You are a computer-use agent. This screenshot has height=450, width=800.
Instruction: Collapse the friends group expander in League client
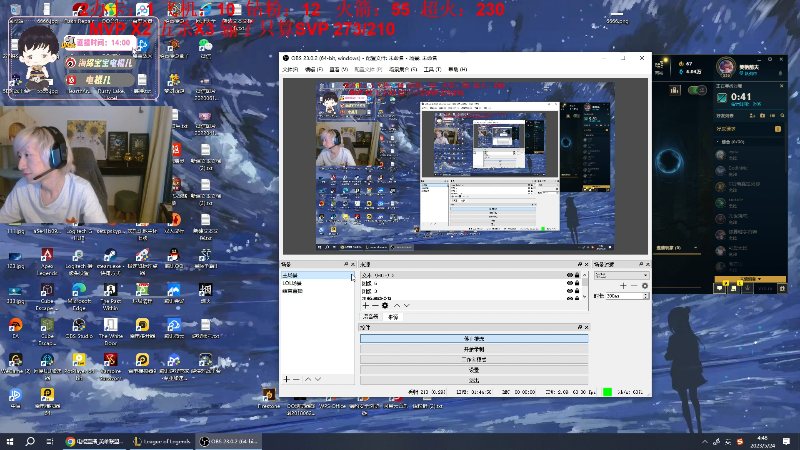pos(718,142)
